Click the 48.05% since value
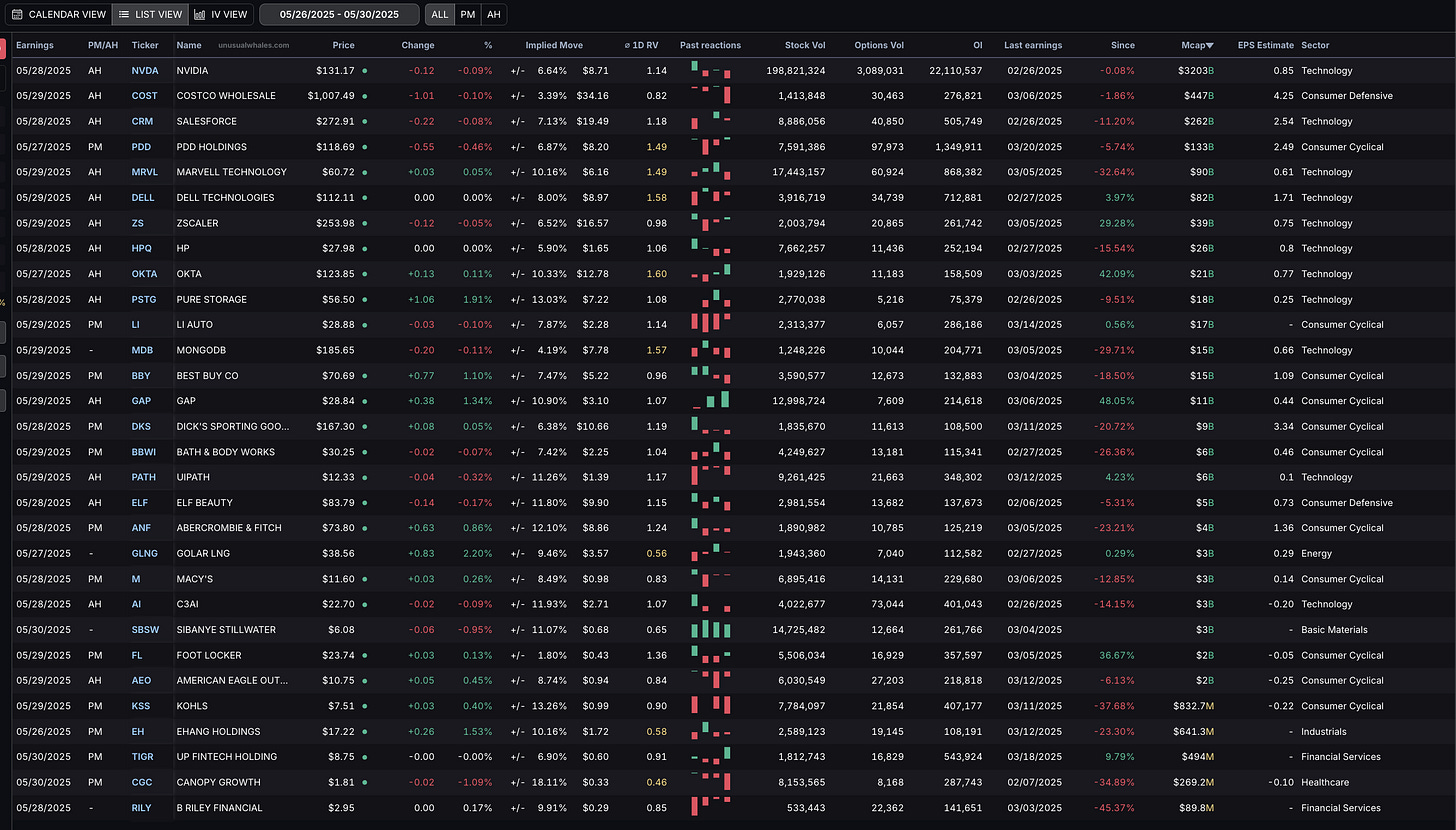The width and height of the screenshot is (1456, 830). tap(1117, 401)
